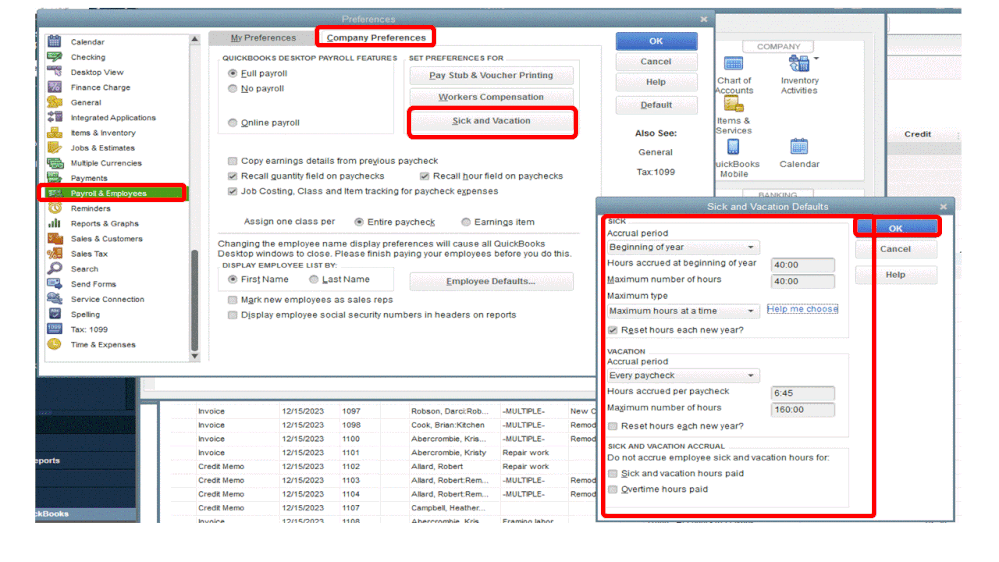This screenshot has height=562, width=999.
Task: Click the Help me choose link
Action: click(x=803, y=309)
